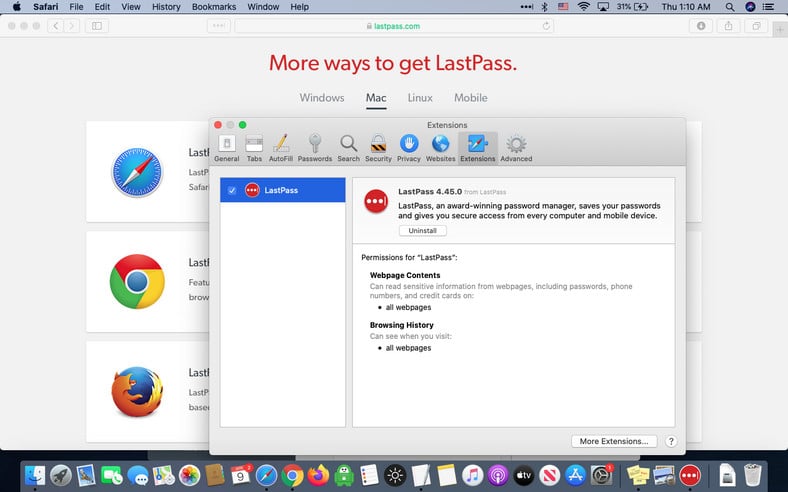Open the Advanced preferences pane
The image size is (788, 492).
[516, 148]
